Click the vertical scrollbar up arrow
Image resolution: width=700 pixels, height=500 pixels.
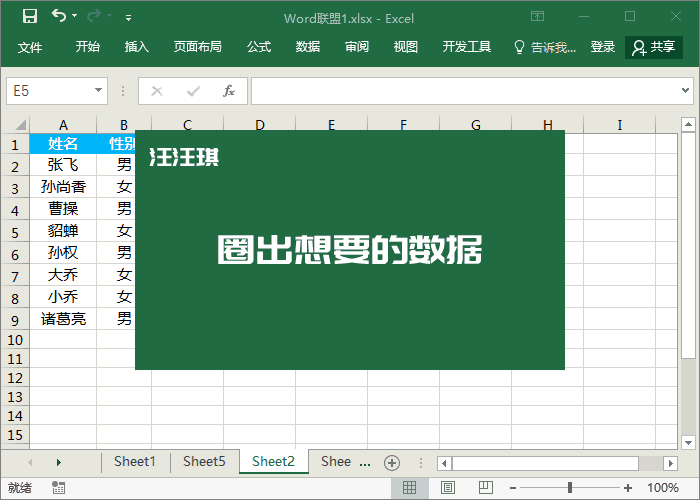point(688,124)
